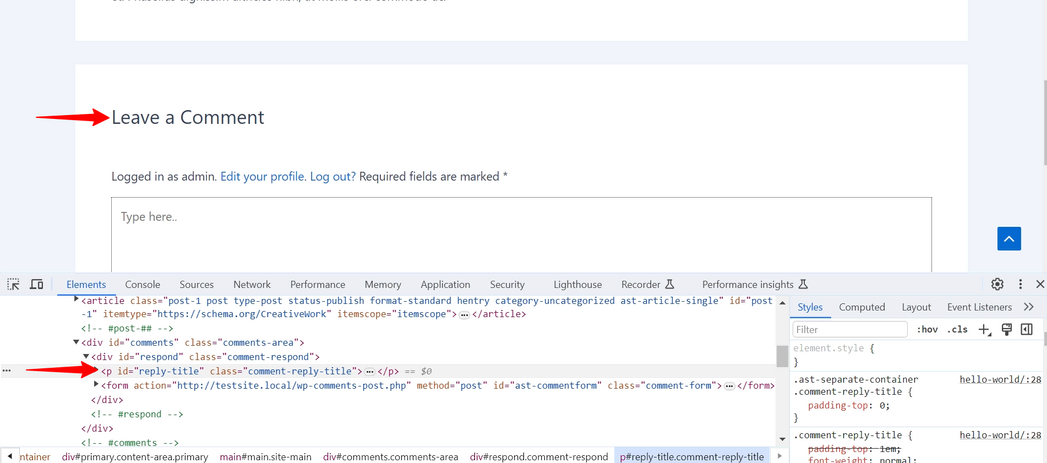Open DevTools settings gear
Image resolution: width=1047 pixels, height=463 pixels.
pyautogui.click(x=997, y=285)
